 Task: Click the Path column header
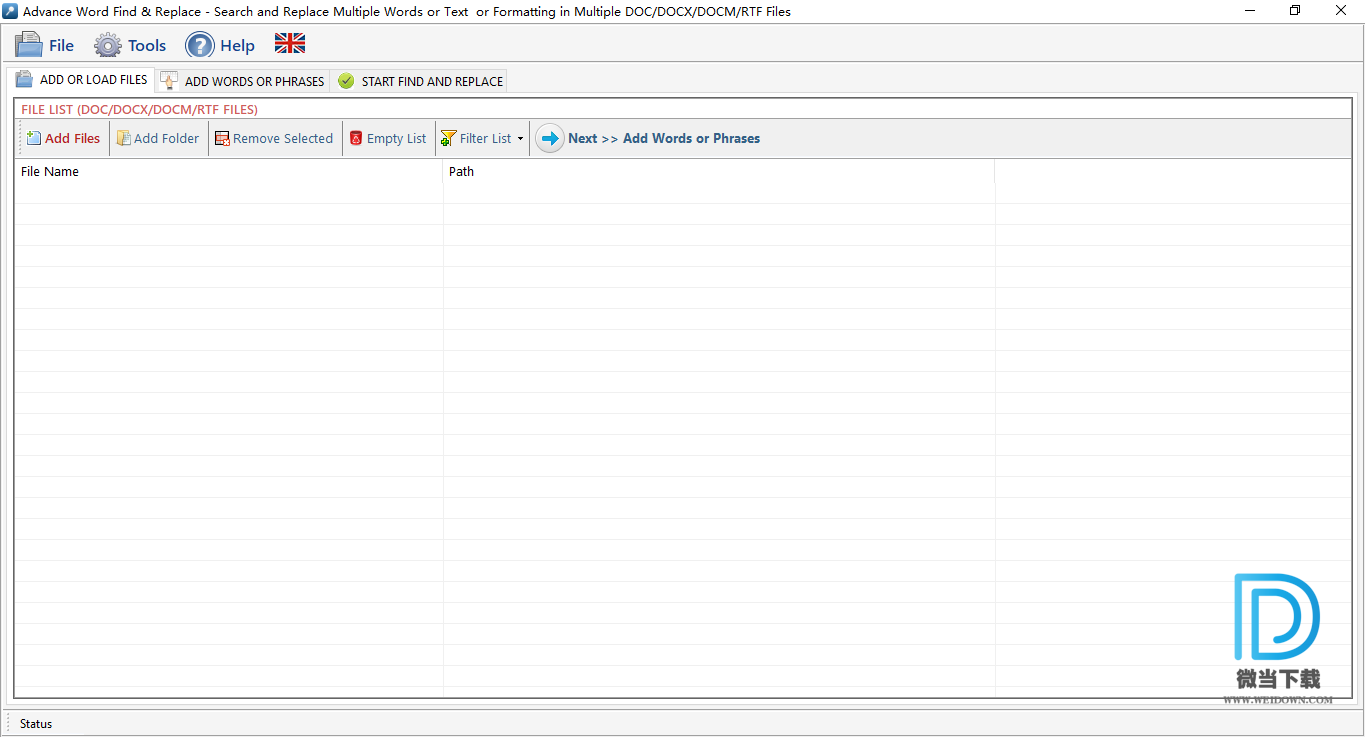(x=719, y=171)
